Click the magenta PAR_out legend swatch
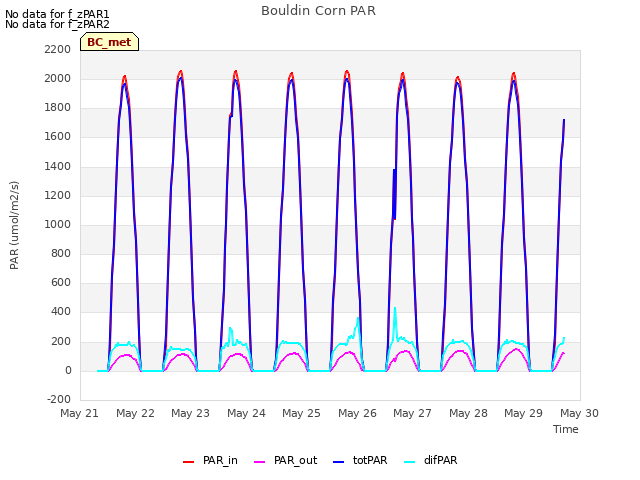Viewport: 640px width, 480px height. click(259, 461)
